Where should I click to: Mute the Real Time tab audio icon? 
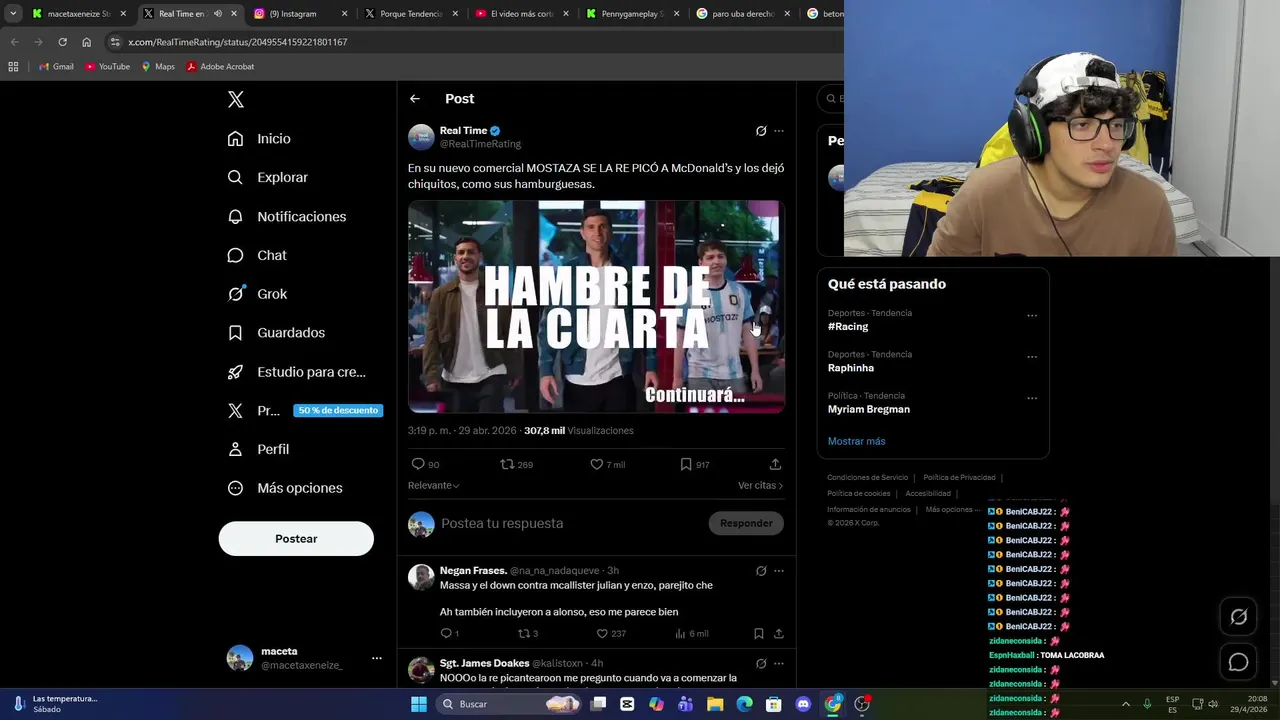coord(218,14)
